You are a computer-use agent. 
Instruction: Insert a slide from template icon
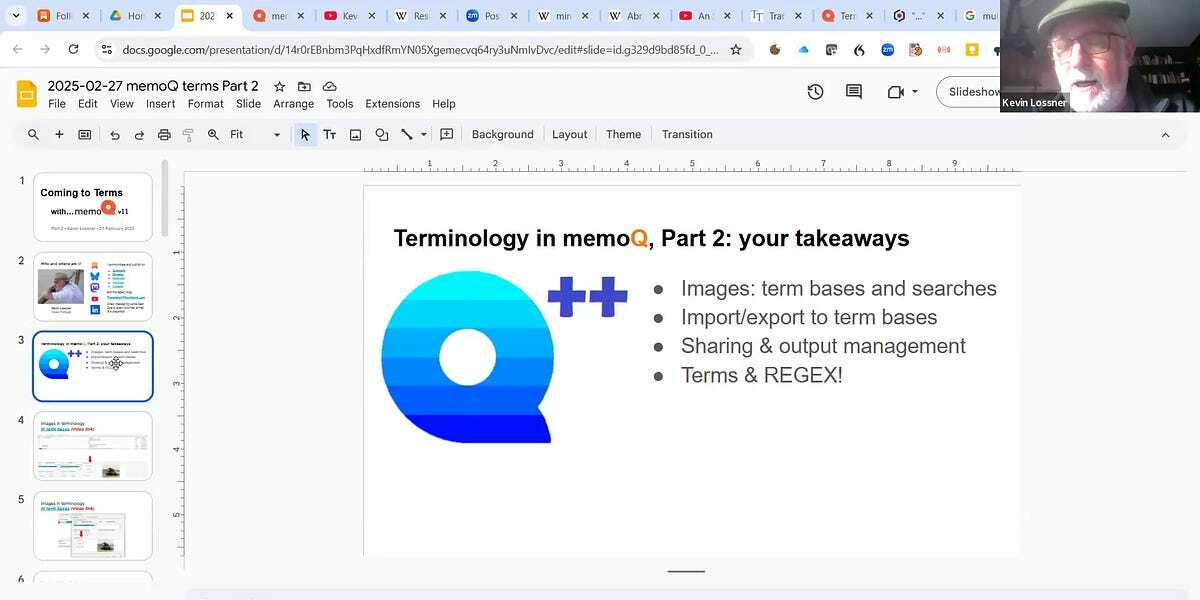pyautogui.click(x=85, y=134)
